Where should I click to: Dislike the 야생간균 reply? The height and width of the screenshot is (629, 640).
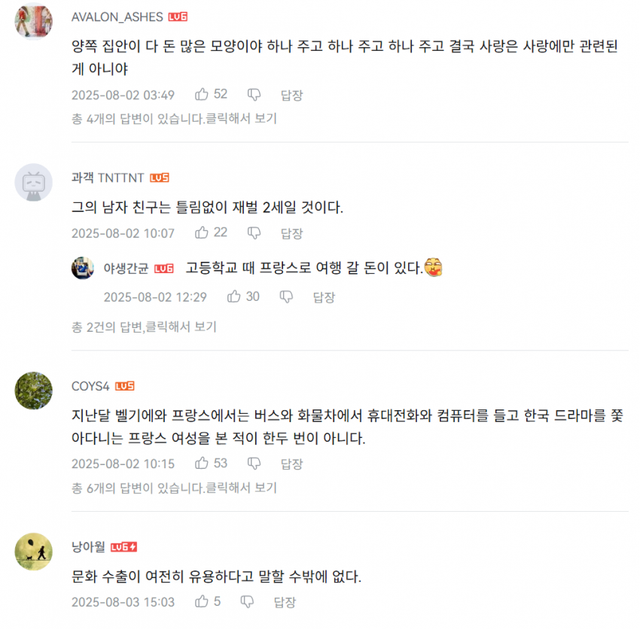click(286, 297)
